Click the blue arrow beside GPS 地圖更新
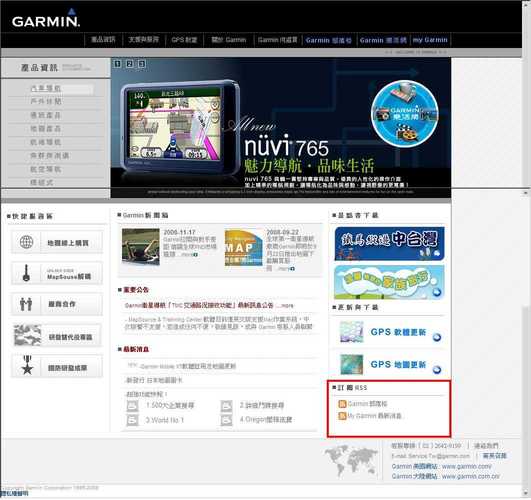Image resolution: width=531 pixels, height=500 pixels. click(437, 370)
